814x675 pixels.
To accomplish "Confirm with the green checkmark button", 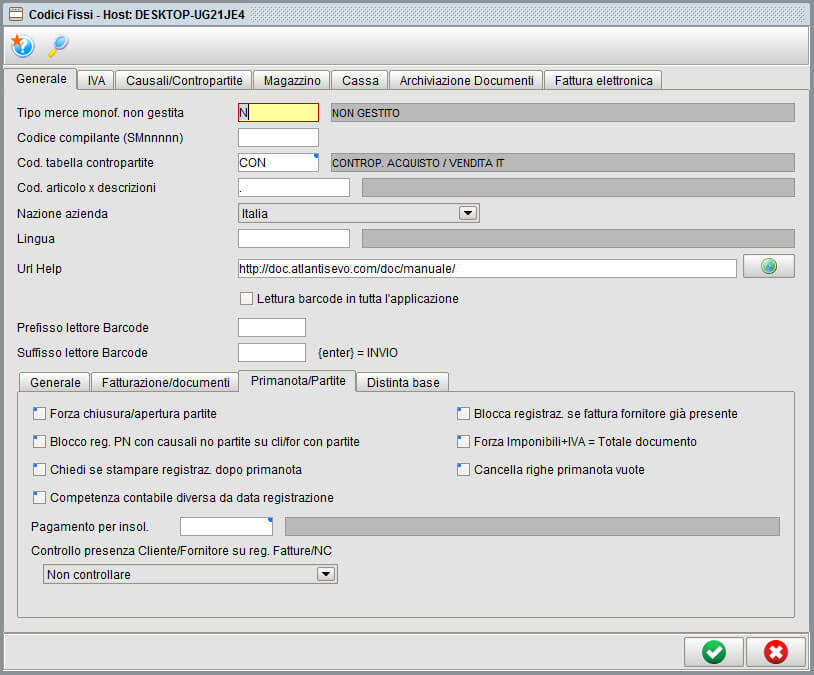I will tap(713, 652).
